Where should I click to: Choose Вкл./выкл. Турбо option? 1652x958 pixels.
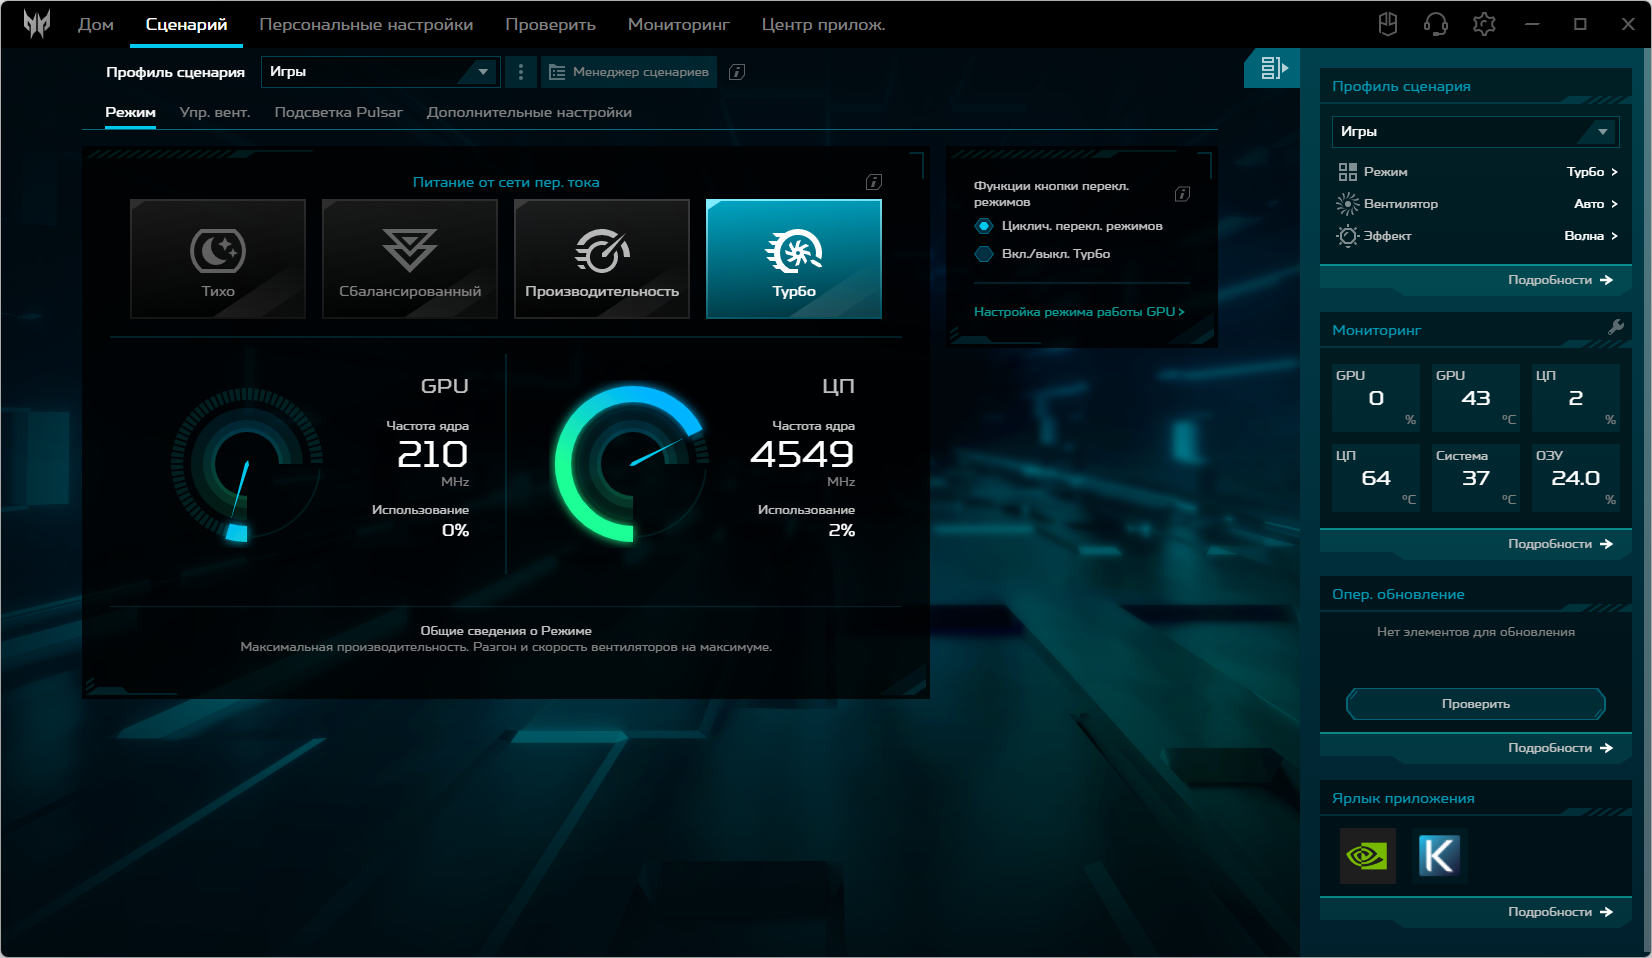point(1043,254)
